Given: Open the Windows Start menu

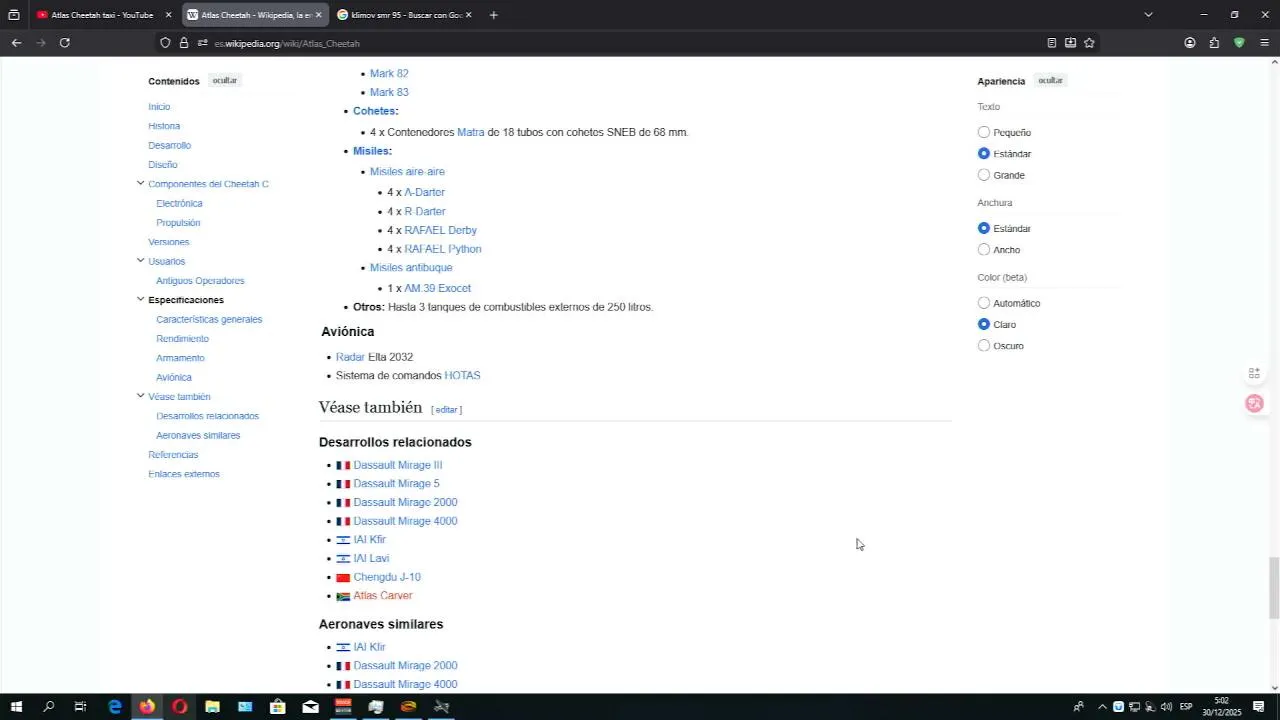Looking at the screenshot, I should (x=16, y=707).
